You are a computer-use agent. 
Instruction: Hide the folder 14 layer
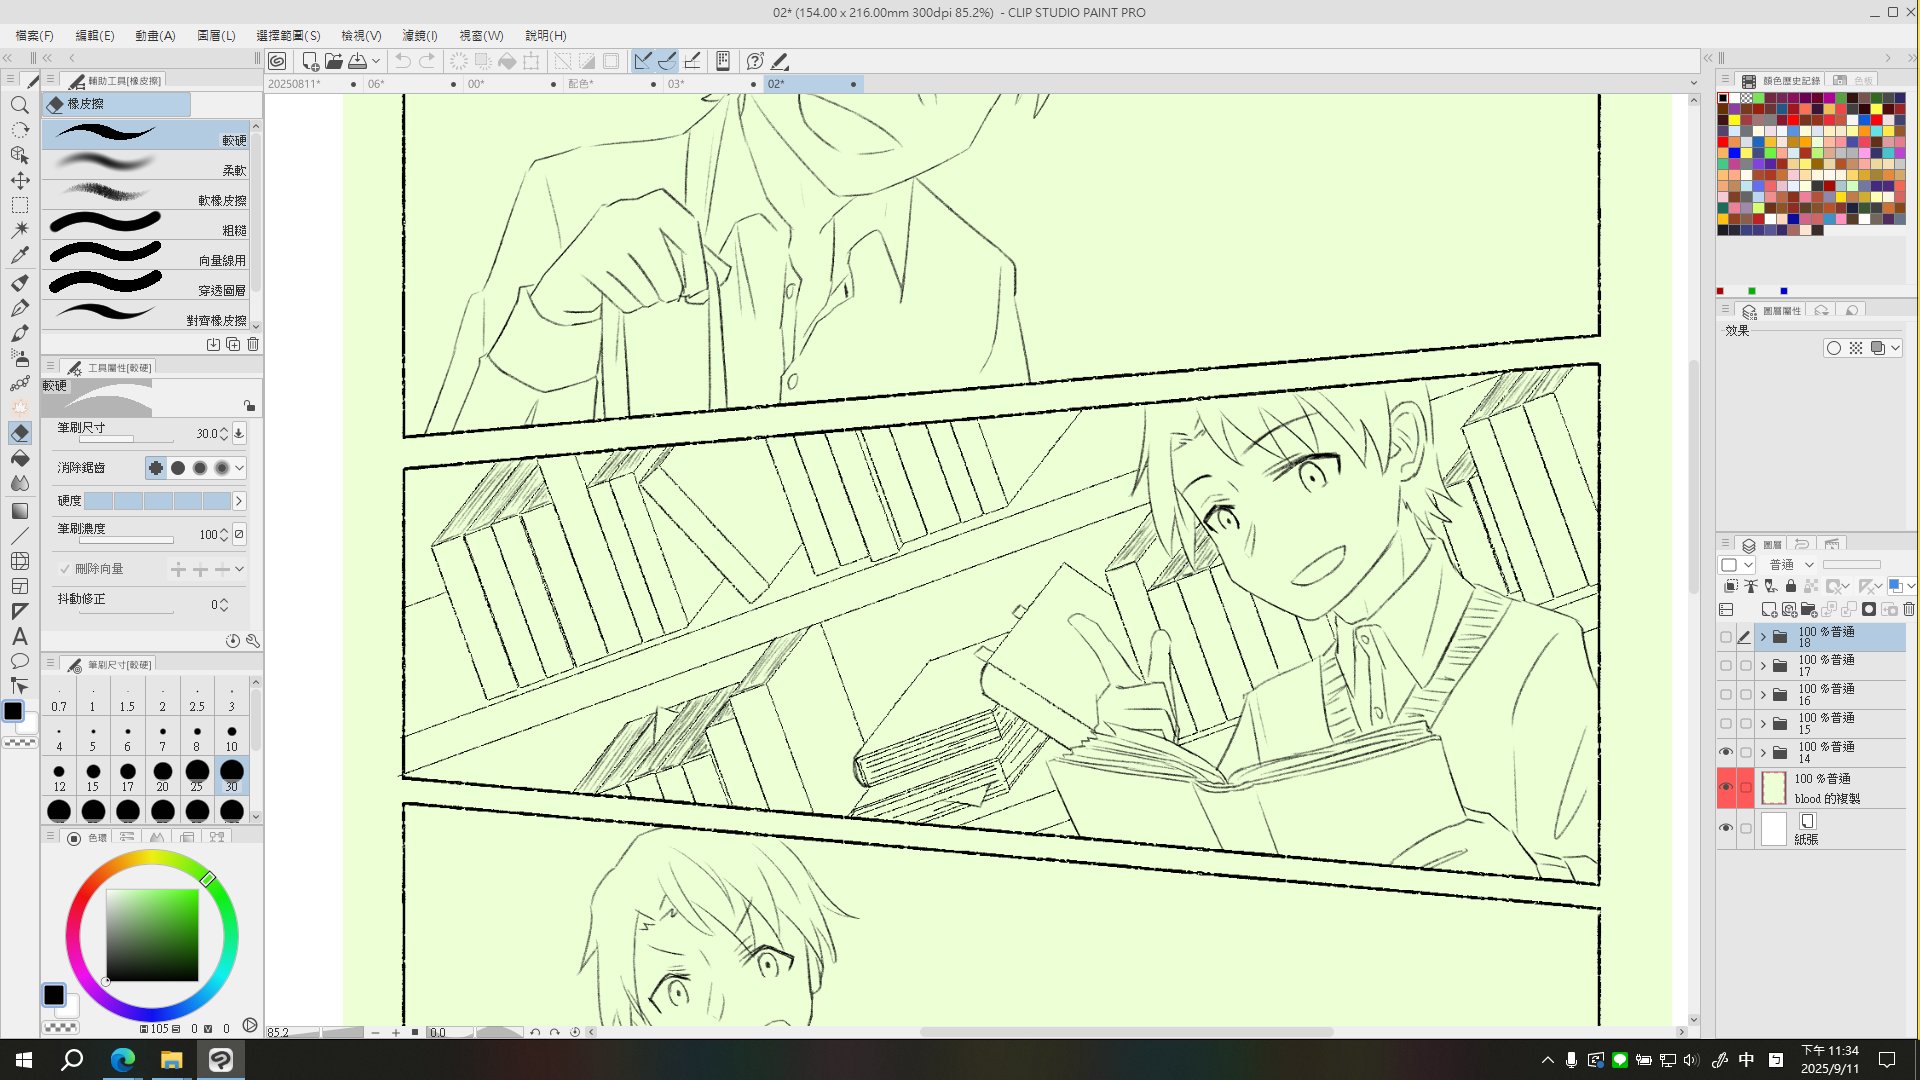point(1726,752)
